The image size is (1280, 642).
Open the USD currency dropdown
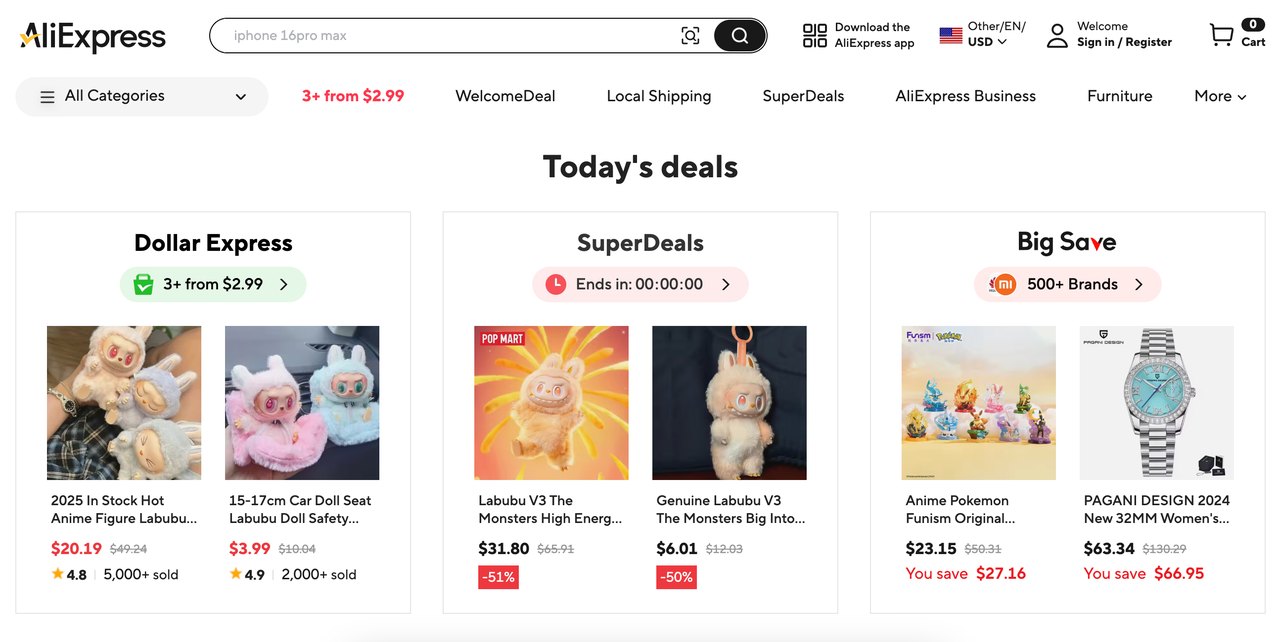(987, 42)
